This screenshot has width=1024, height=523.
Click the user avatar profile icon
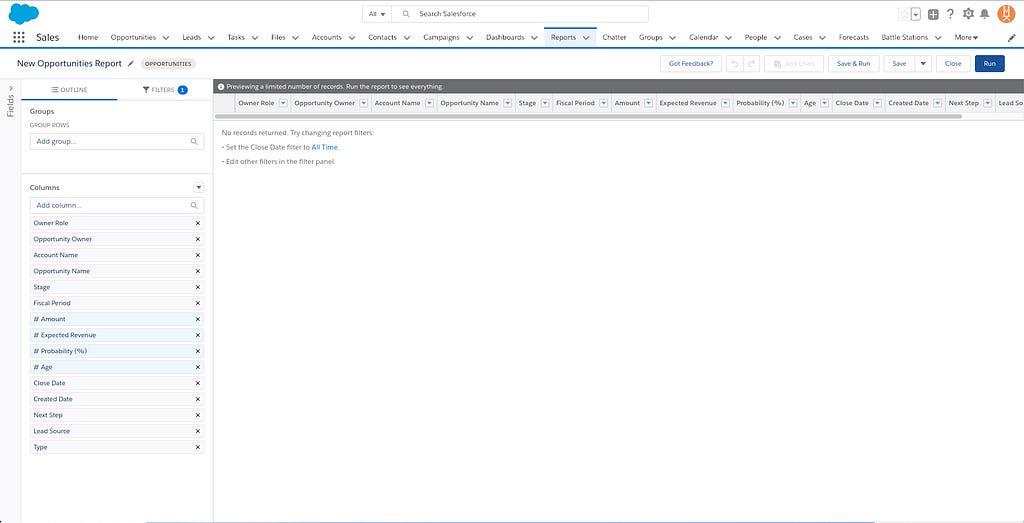(x=1006, y=14)
